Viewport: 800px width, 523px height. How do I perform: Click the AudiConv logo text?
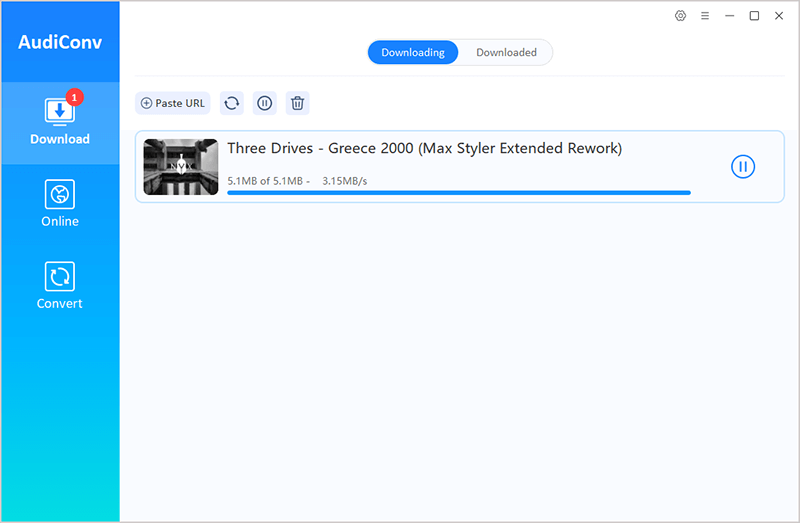60,42
